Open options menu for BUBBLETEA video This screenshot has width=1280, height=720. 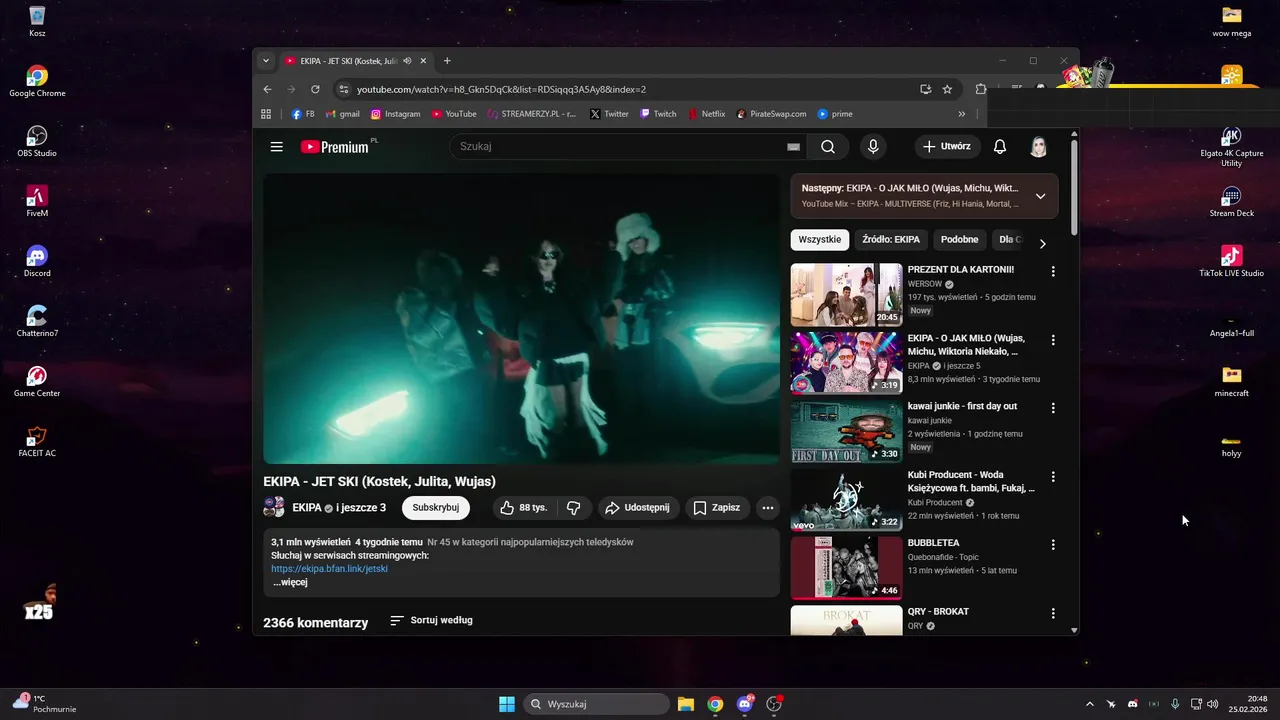(1053, 545)
